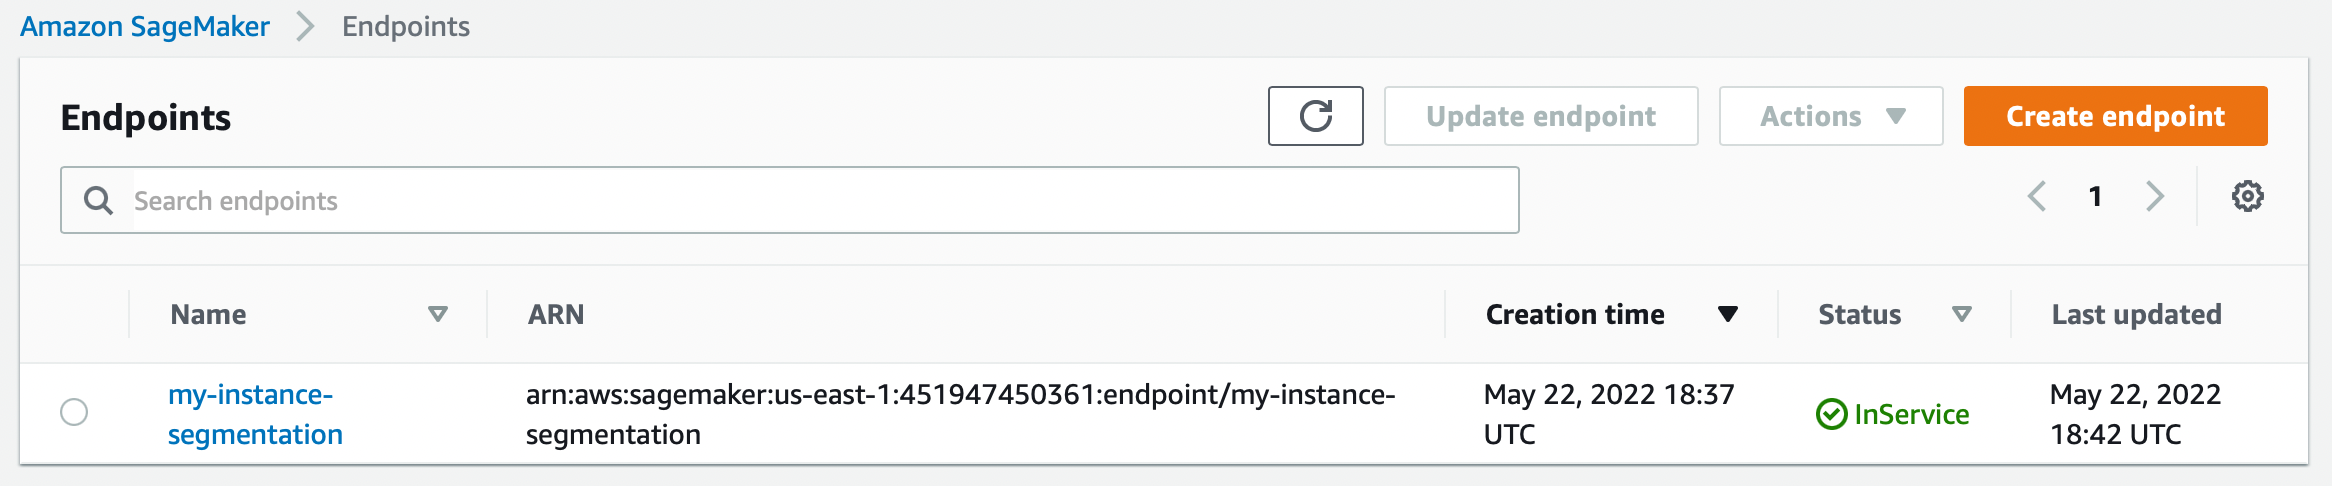Click the breadcrumb separator chevron
This screenshot has height=486, width=2332.
[305, 27]
